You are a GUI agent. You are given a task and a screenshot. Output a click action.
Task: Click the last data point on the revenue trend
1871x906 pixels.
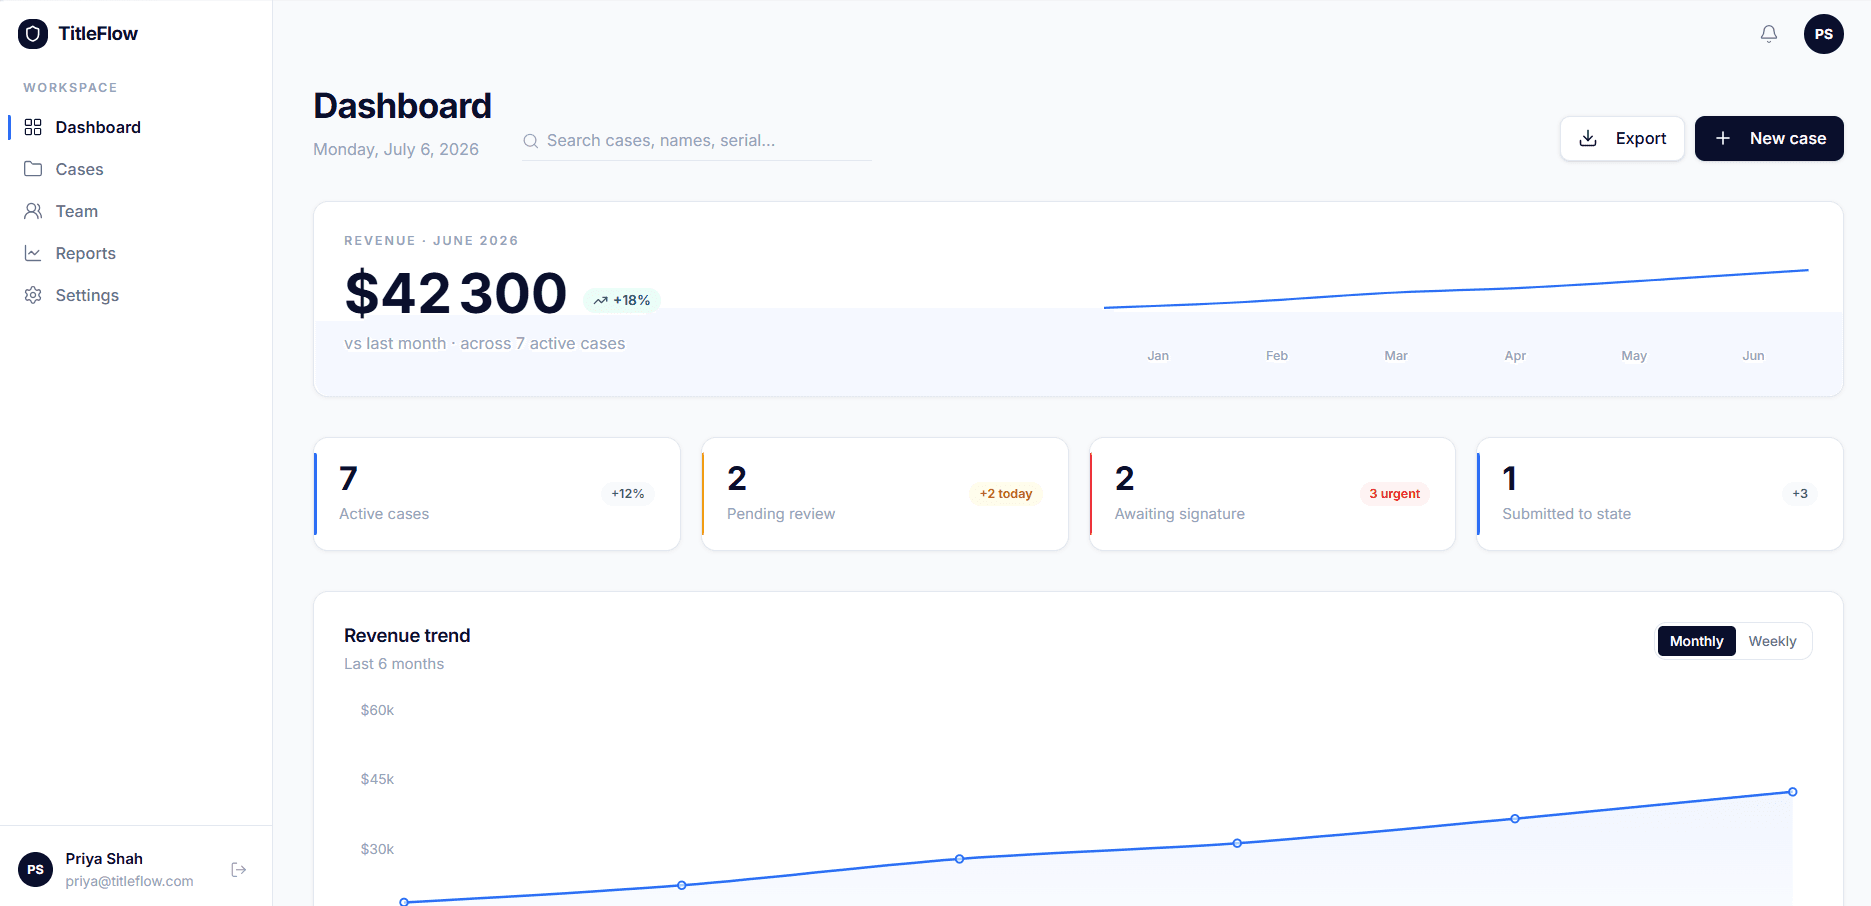pyautogui.click(x=1793, y=792)
